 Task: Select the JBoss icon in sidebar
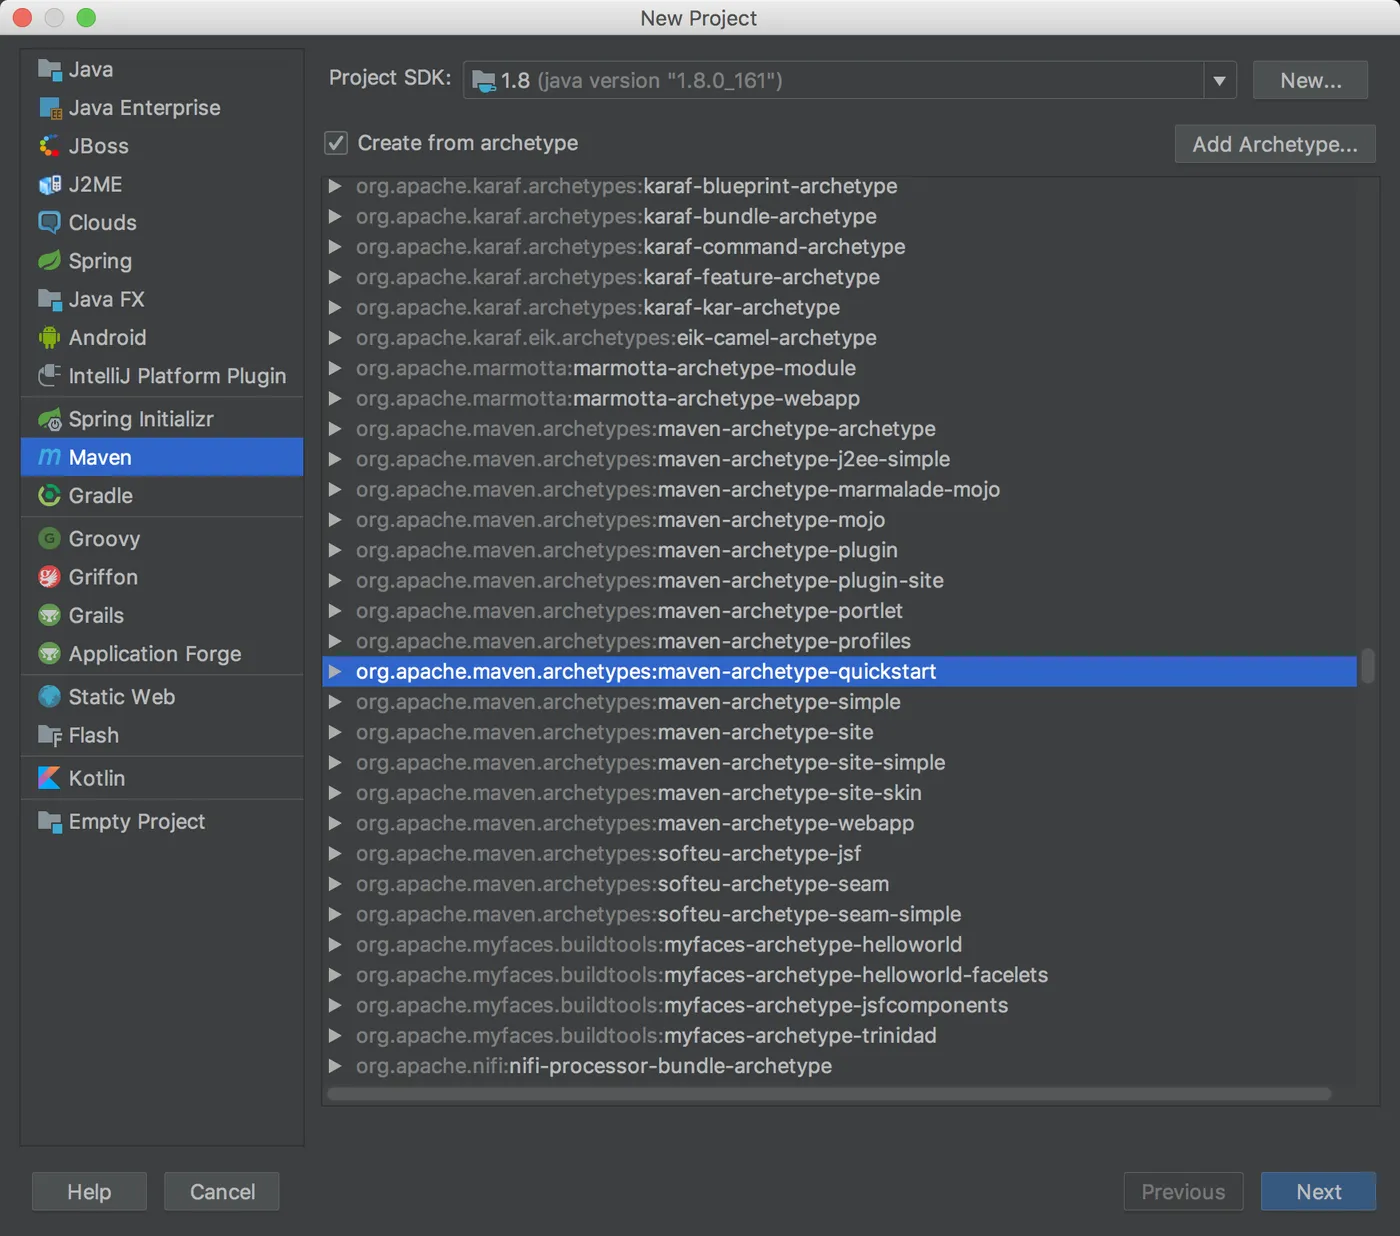point(49,146)
